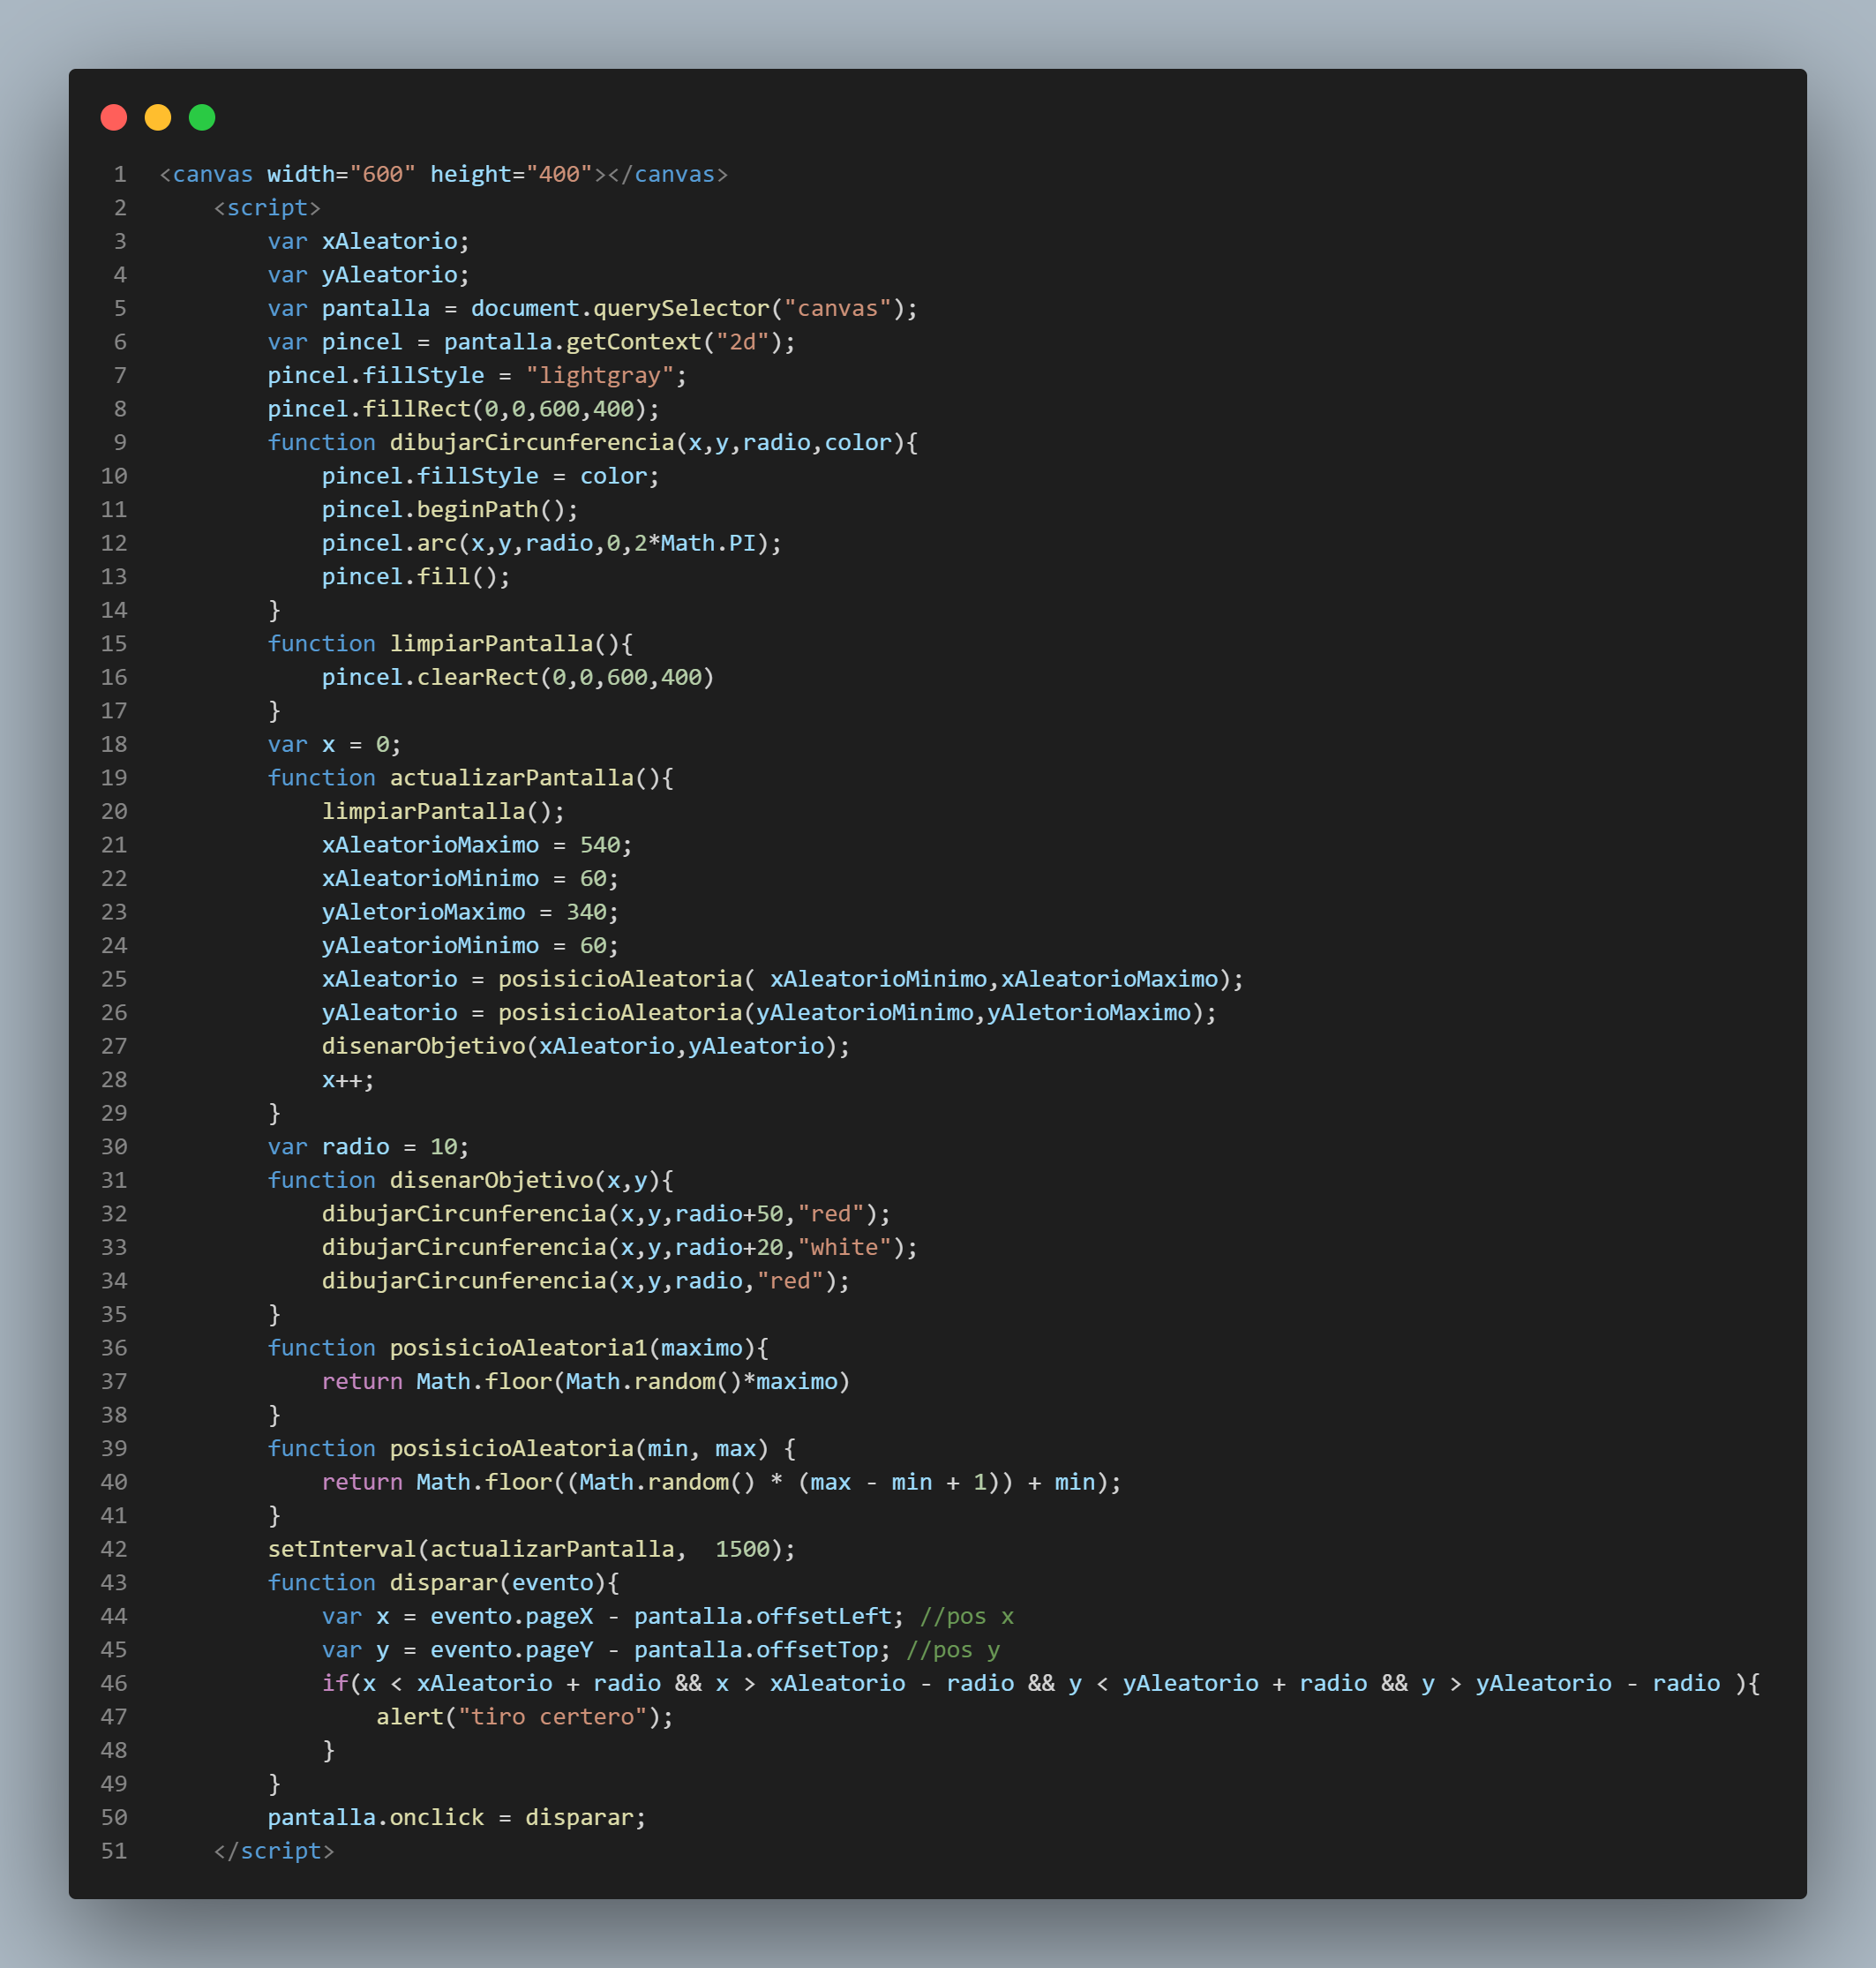
Task: Click the "lightgray" string on line 7
Action: (x=600, y=376)
